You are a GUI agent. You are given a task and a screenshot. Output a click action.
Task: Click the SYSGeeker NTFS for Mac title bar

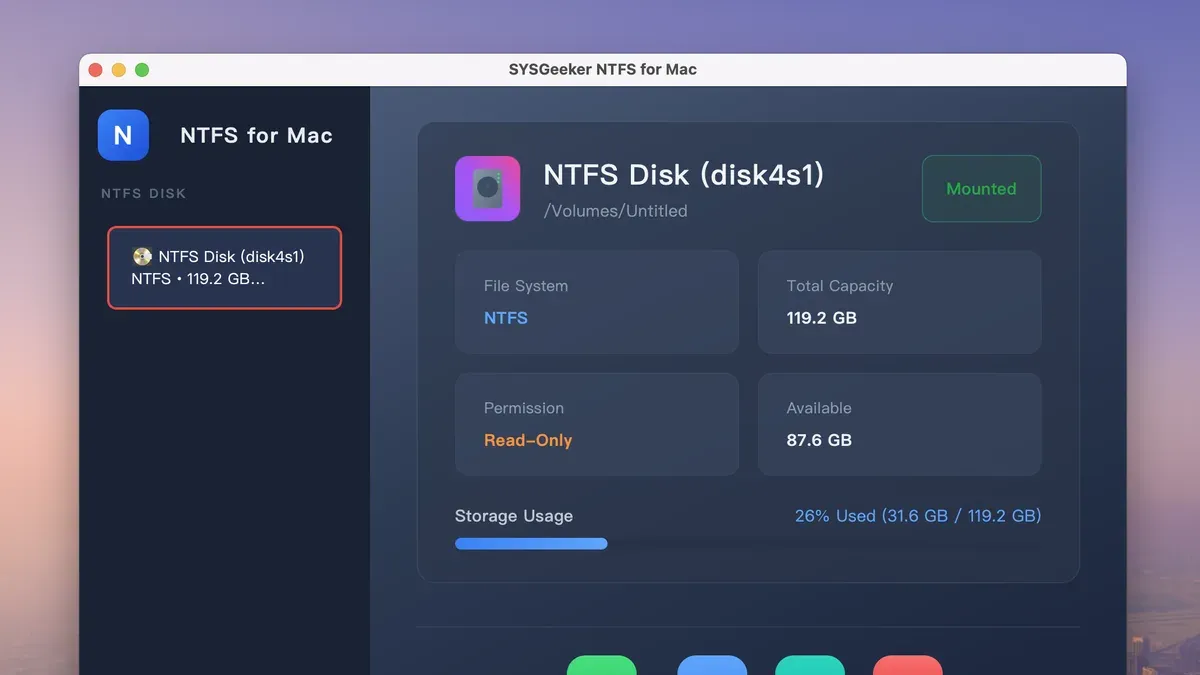pos(603,70)
